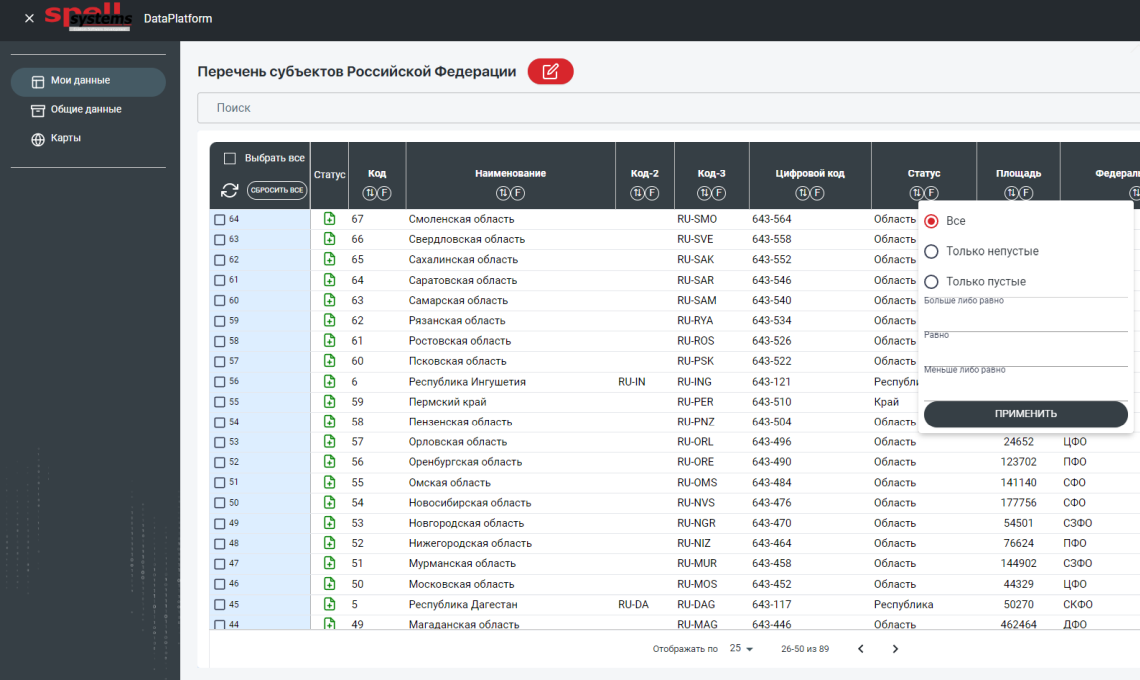This screenshot has height=680, width=1140.
Task: Go to the next page of results
Action: pyautogui.click(x=895, y=649)
